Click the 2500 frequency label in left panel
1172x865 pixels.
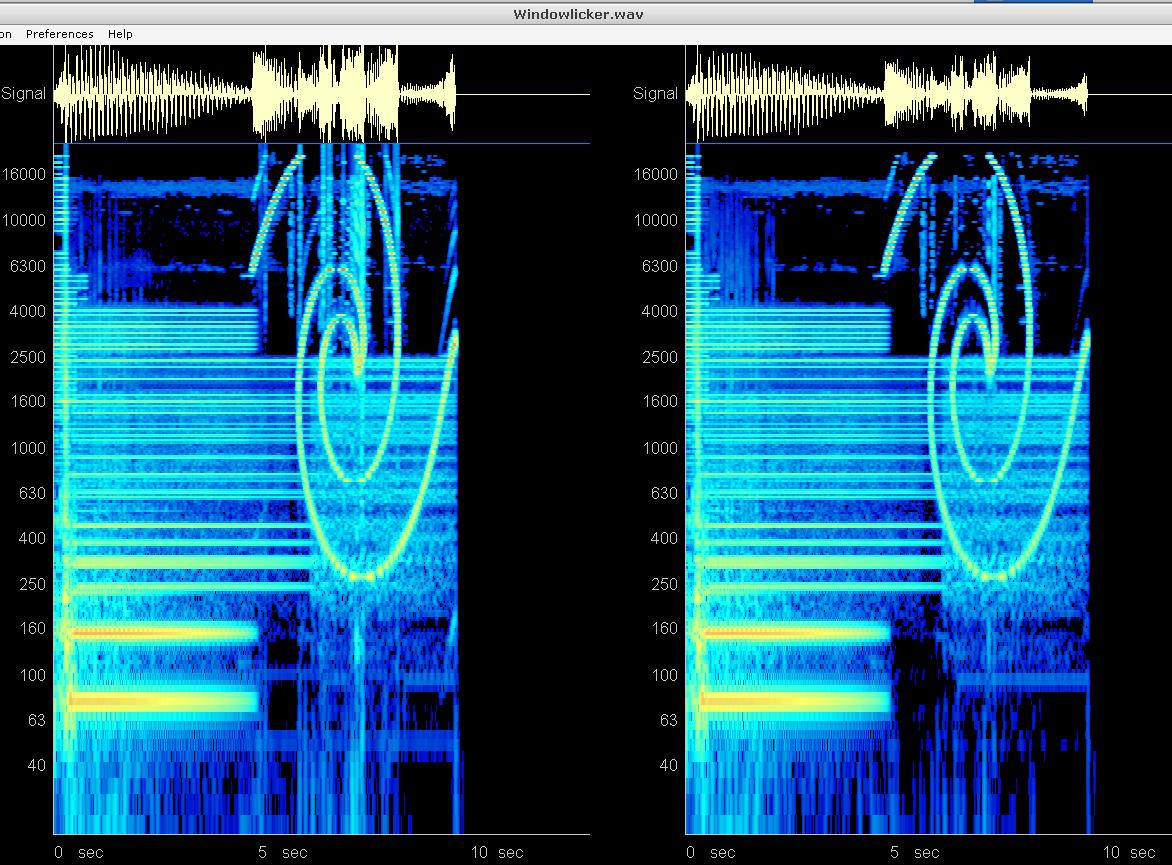(x=28, y=357)
